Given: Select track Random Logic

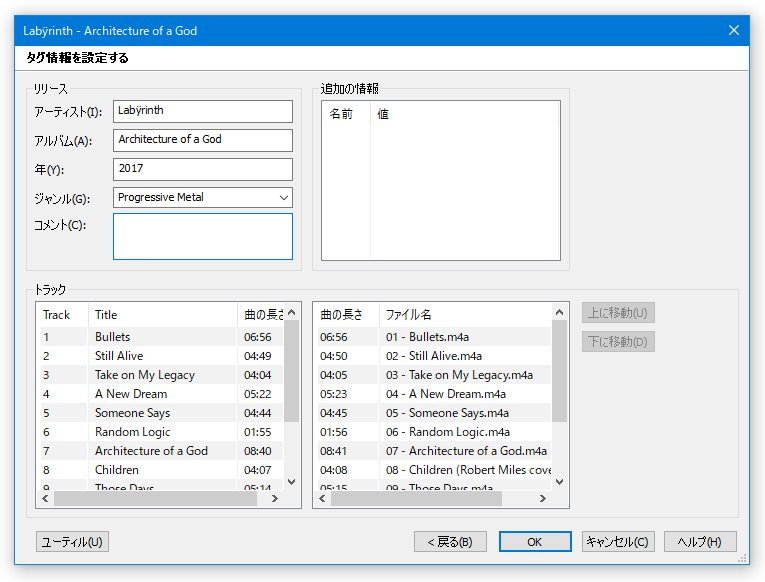Looking at the screenshot, I should (x=161, y=432).
